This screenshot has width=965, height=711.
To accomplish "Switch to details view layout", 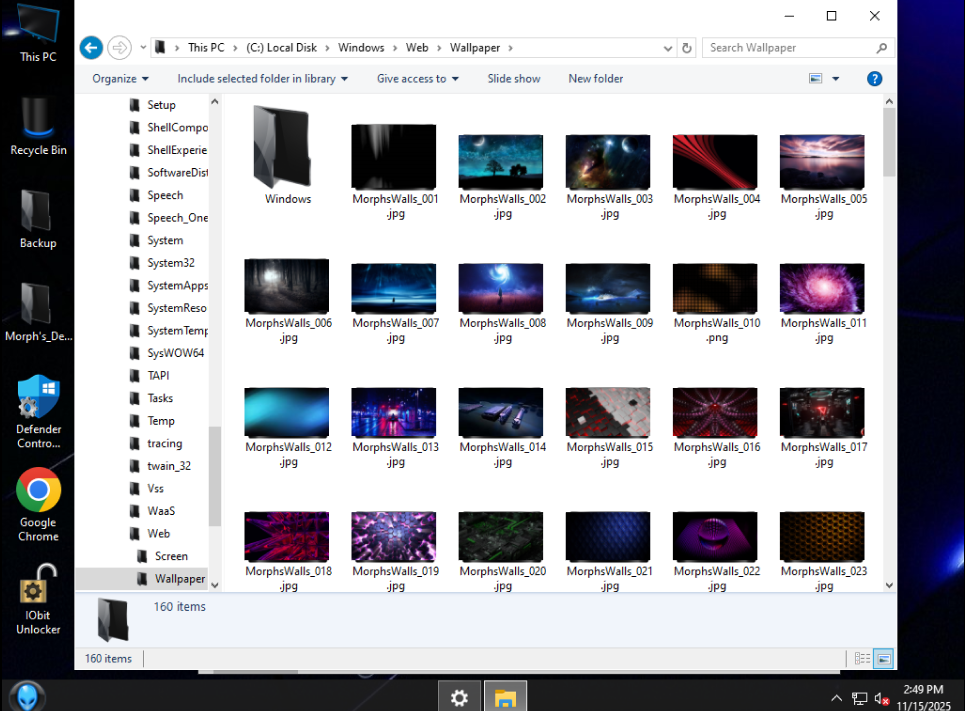I will pyautogui.click(x=862, y=658).
